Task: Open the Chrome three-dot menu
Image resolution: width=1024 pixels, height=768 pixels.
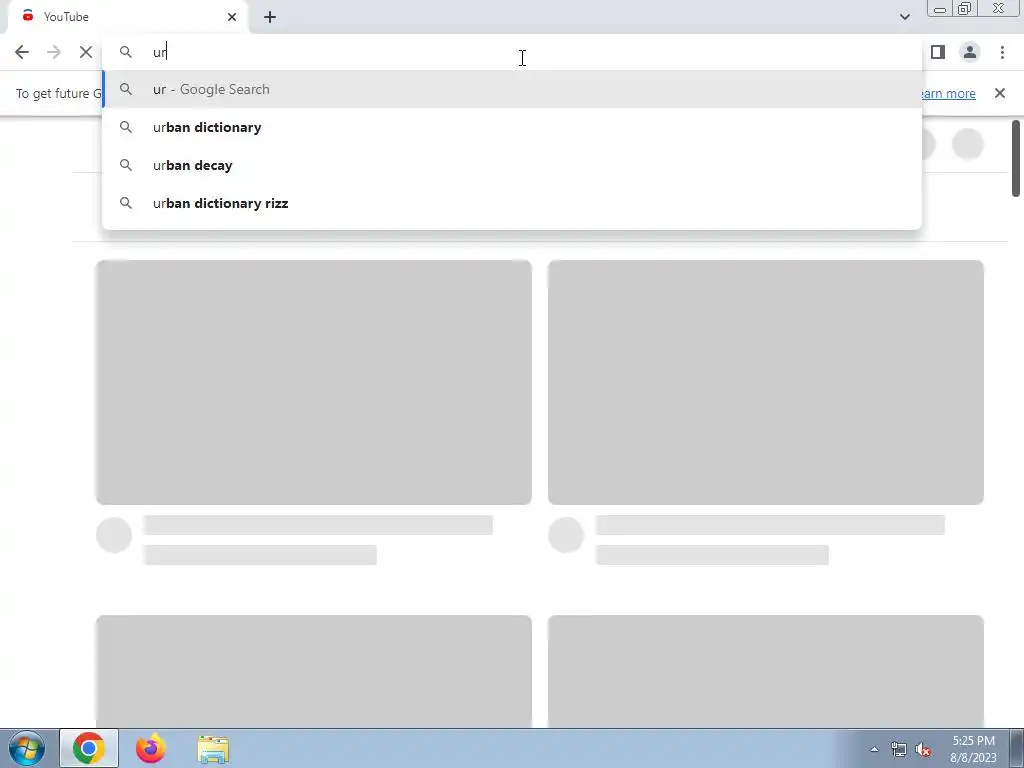Action: click(x=1002, y=52)
